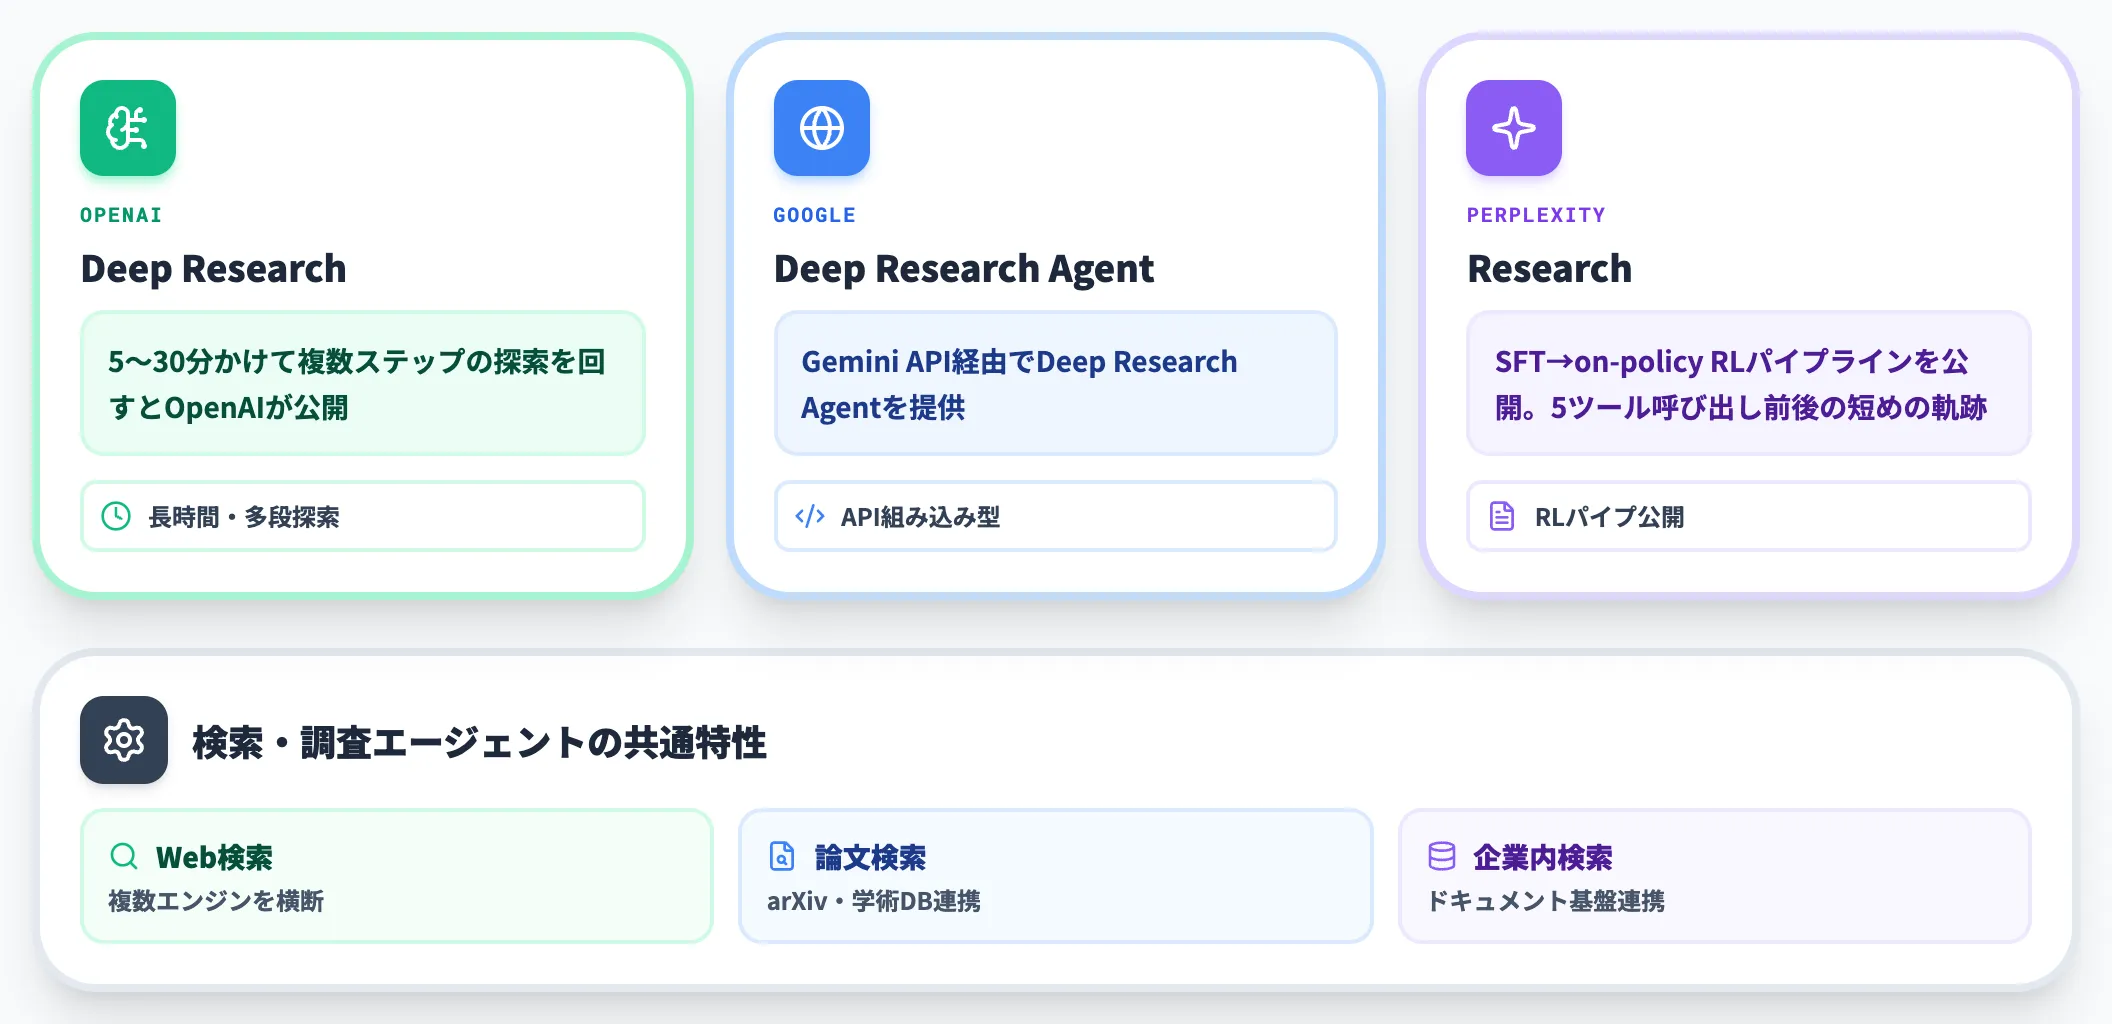Click the blue Google globe icon
Viewport: 2112px width, 1024px height.
click(821, 128)
